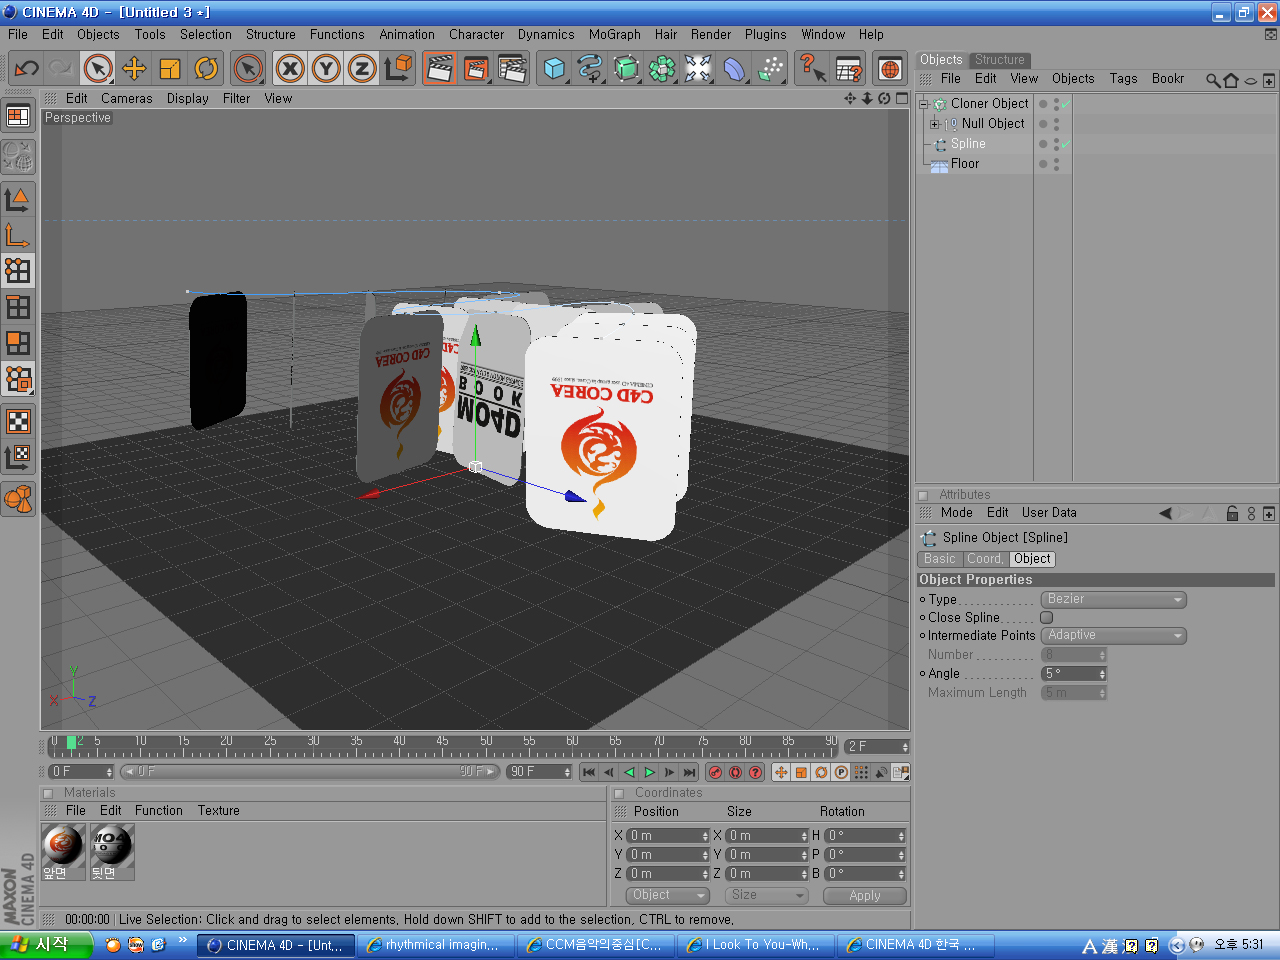Toggle Spline object enable checkmark
Image resolution: width=1280 pixels, height=960 pixels.
tap(1065, 144)
